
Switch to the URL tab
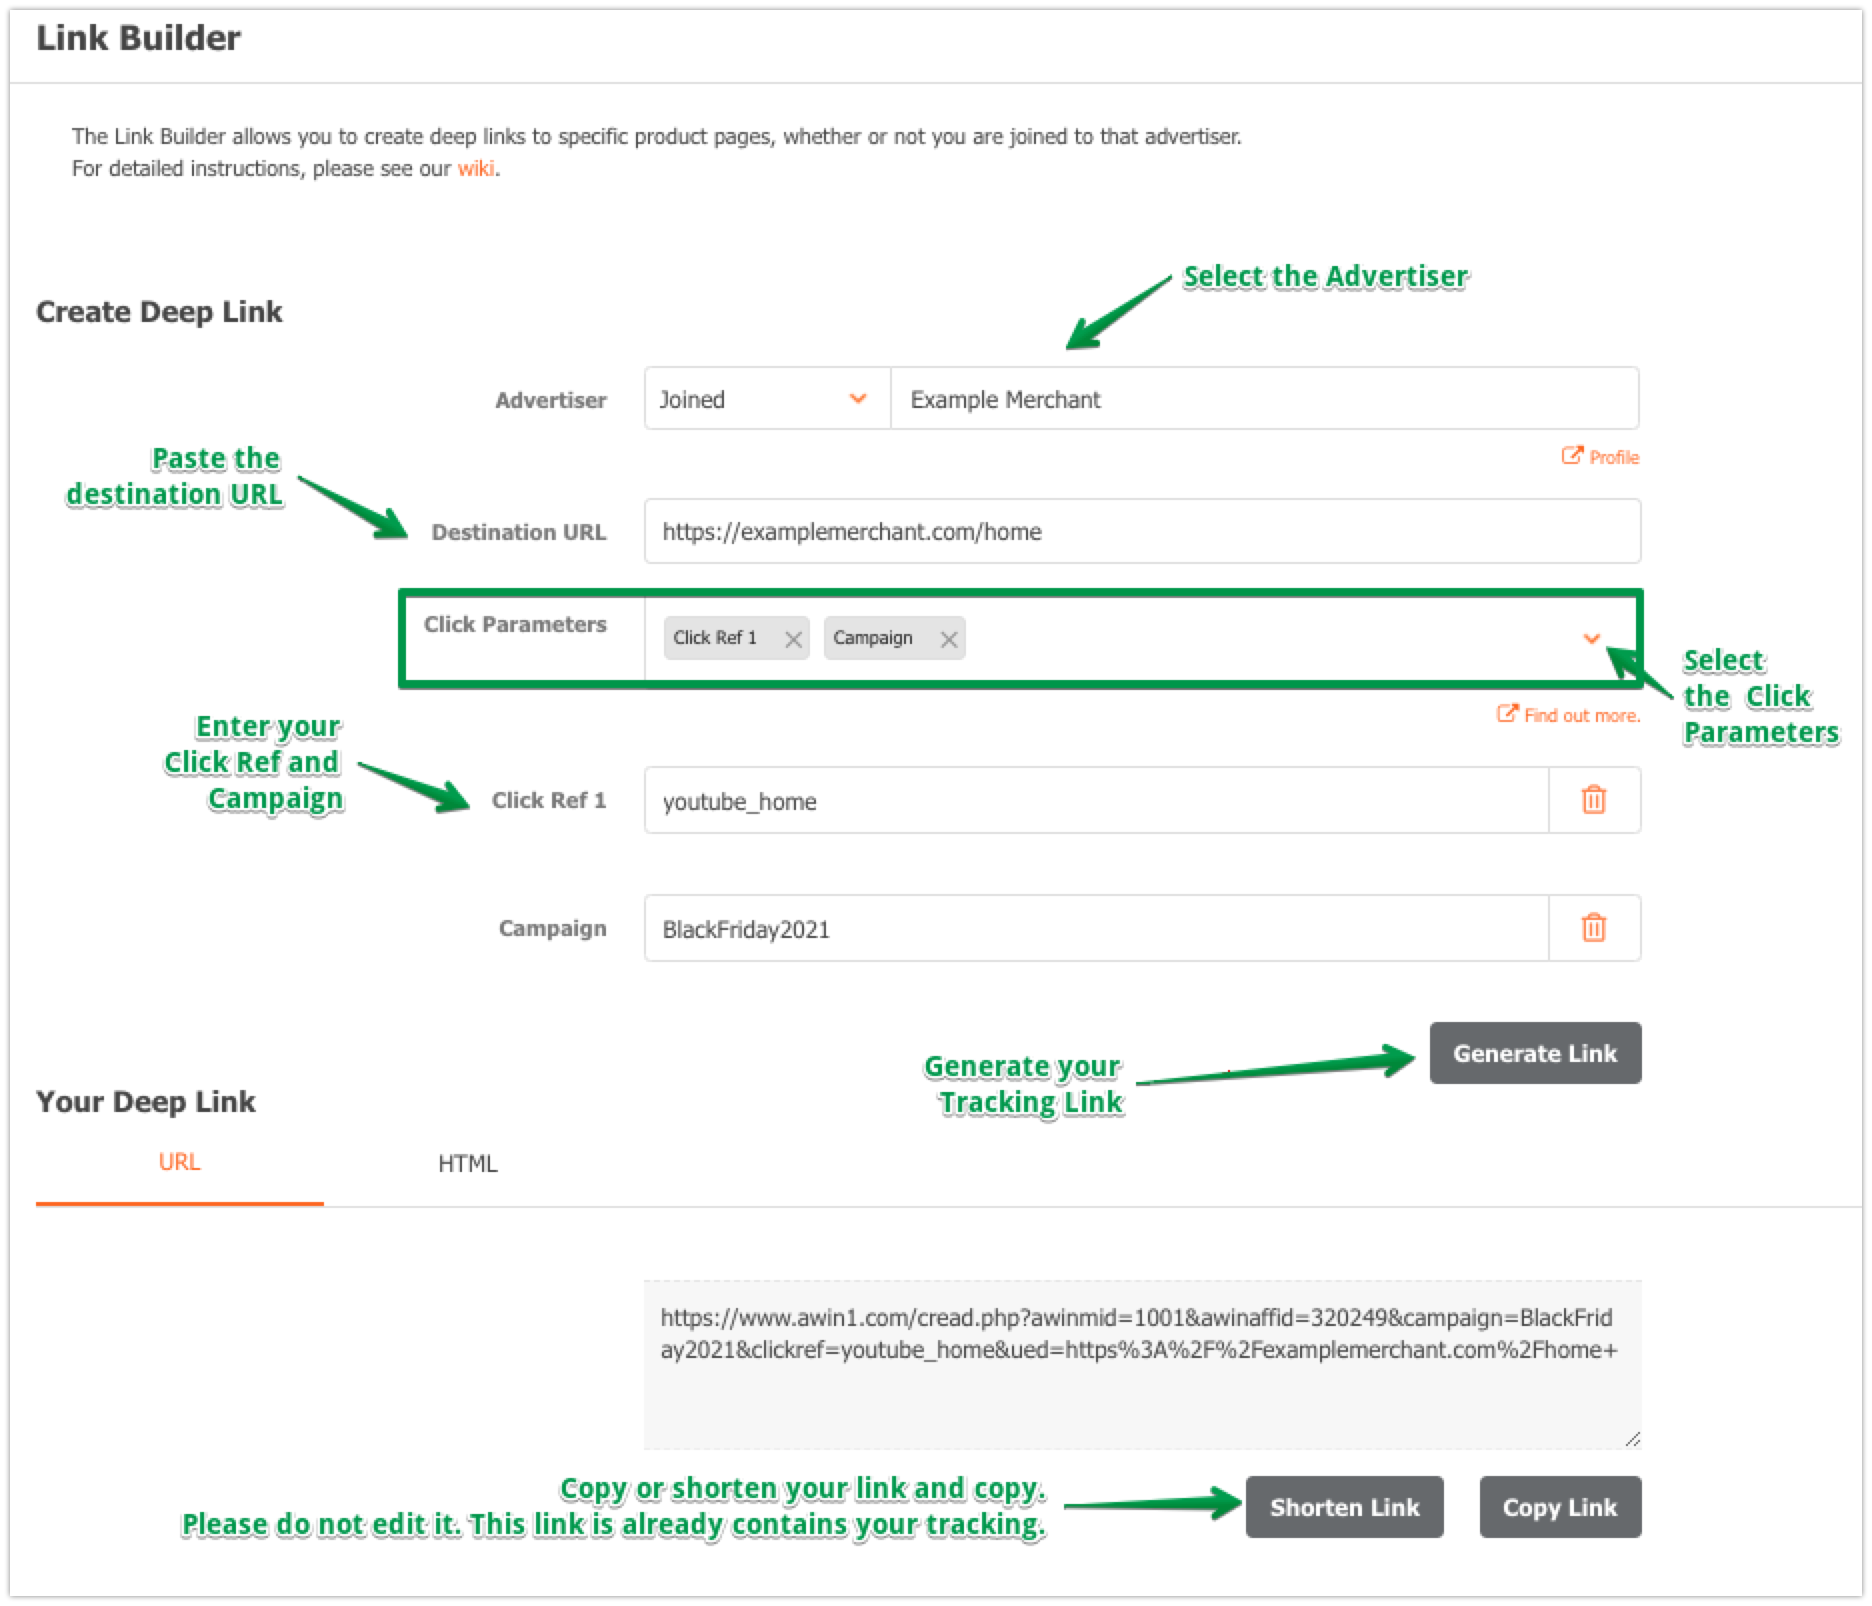tap(179, 1163)
